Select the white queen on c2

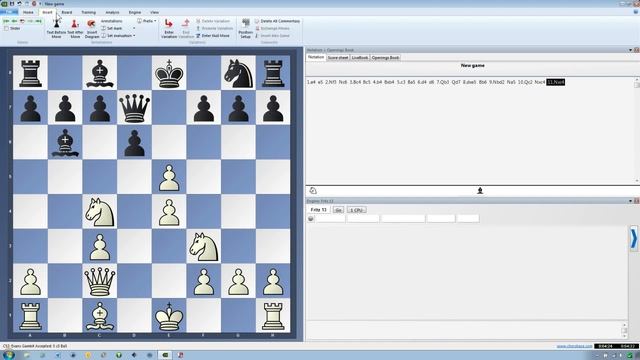(x=100, y=281)
